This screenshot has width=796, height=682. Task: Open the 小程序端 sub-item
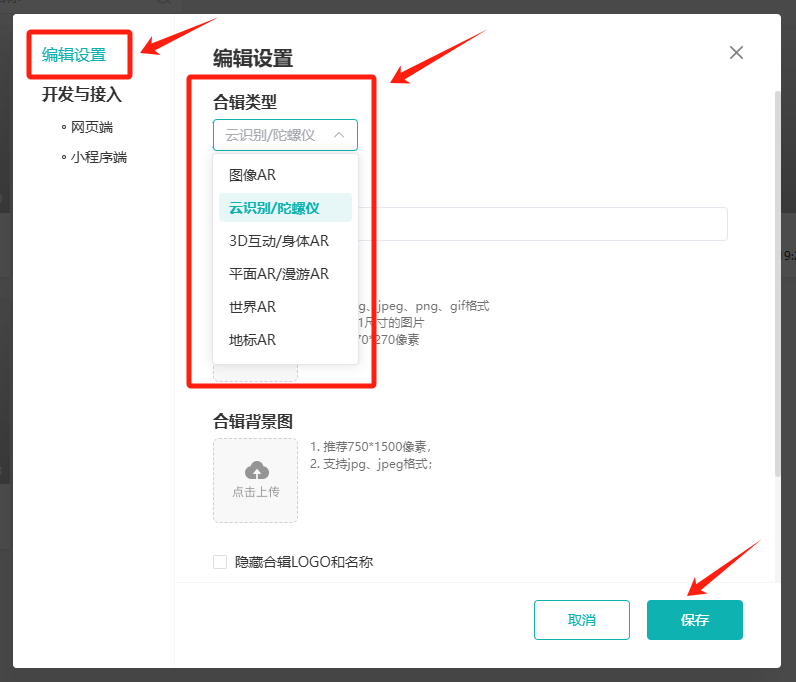coord(99,157)
